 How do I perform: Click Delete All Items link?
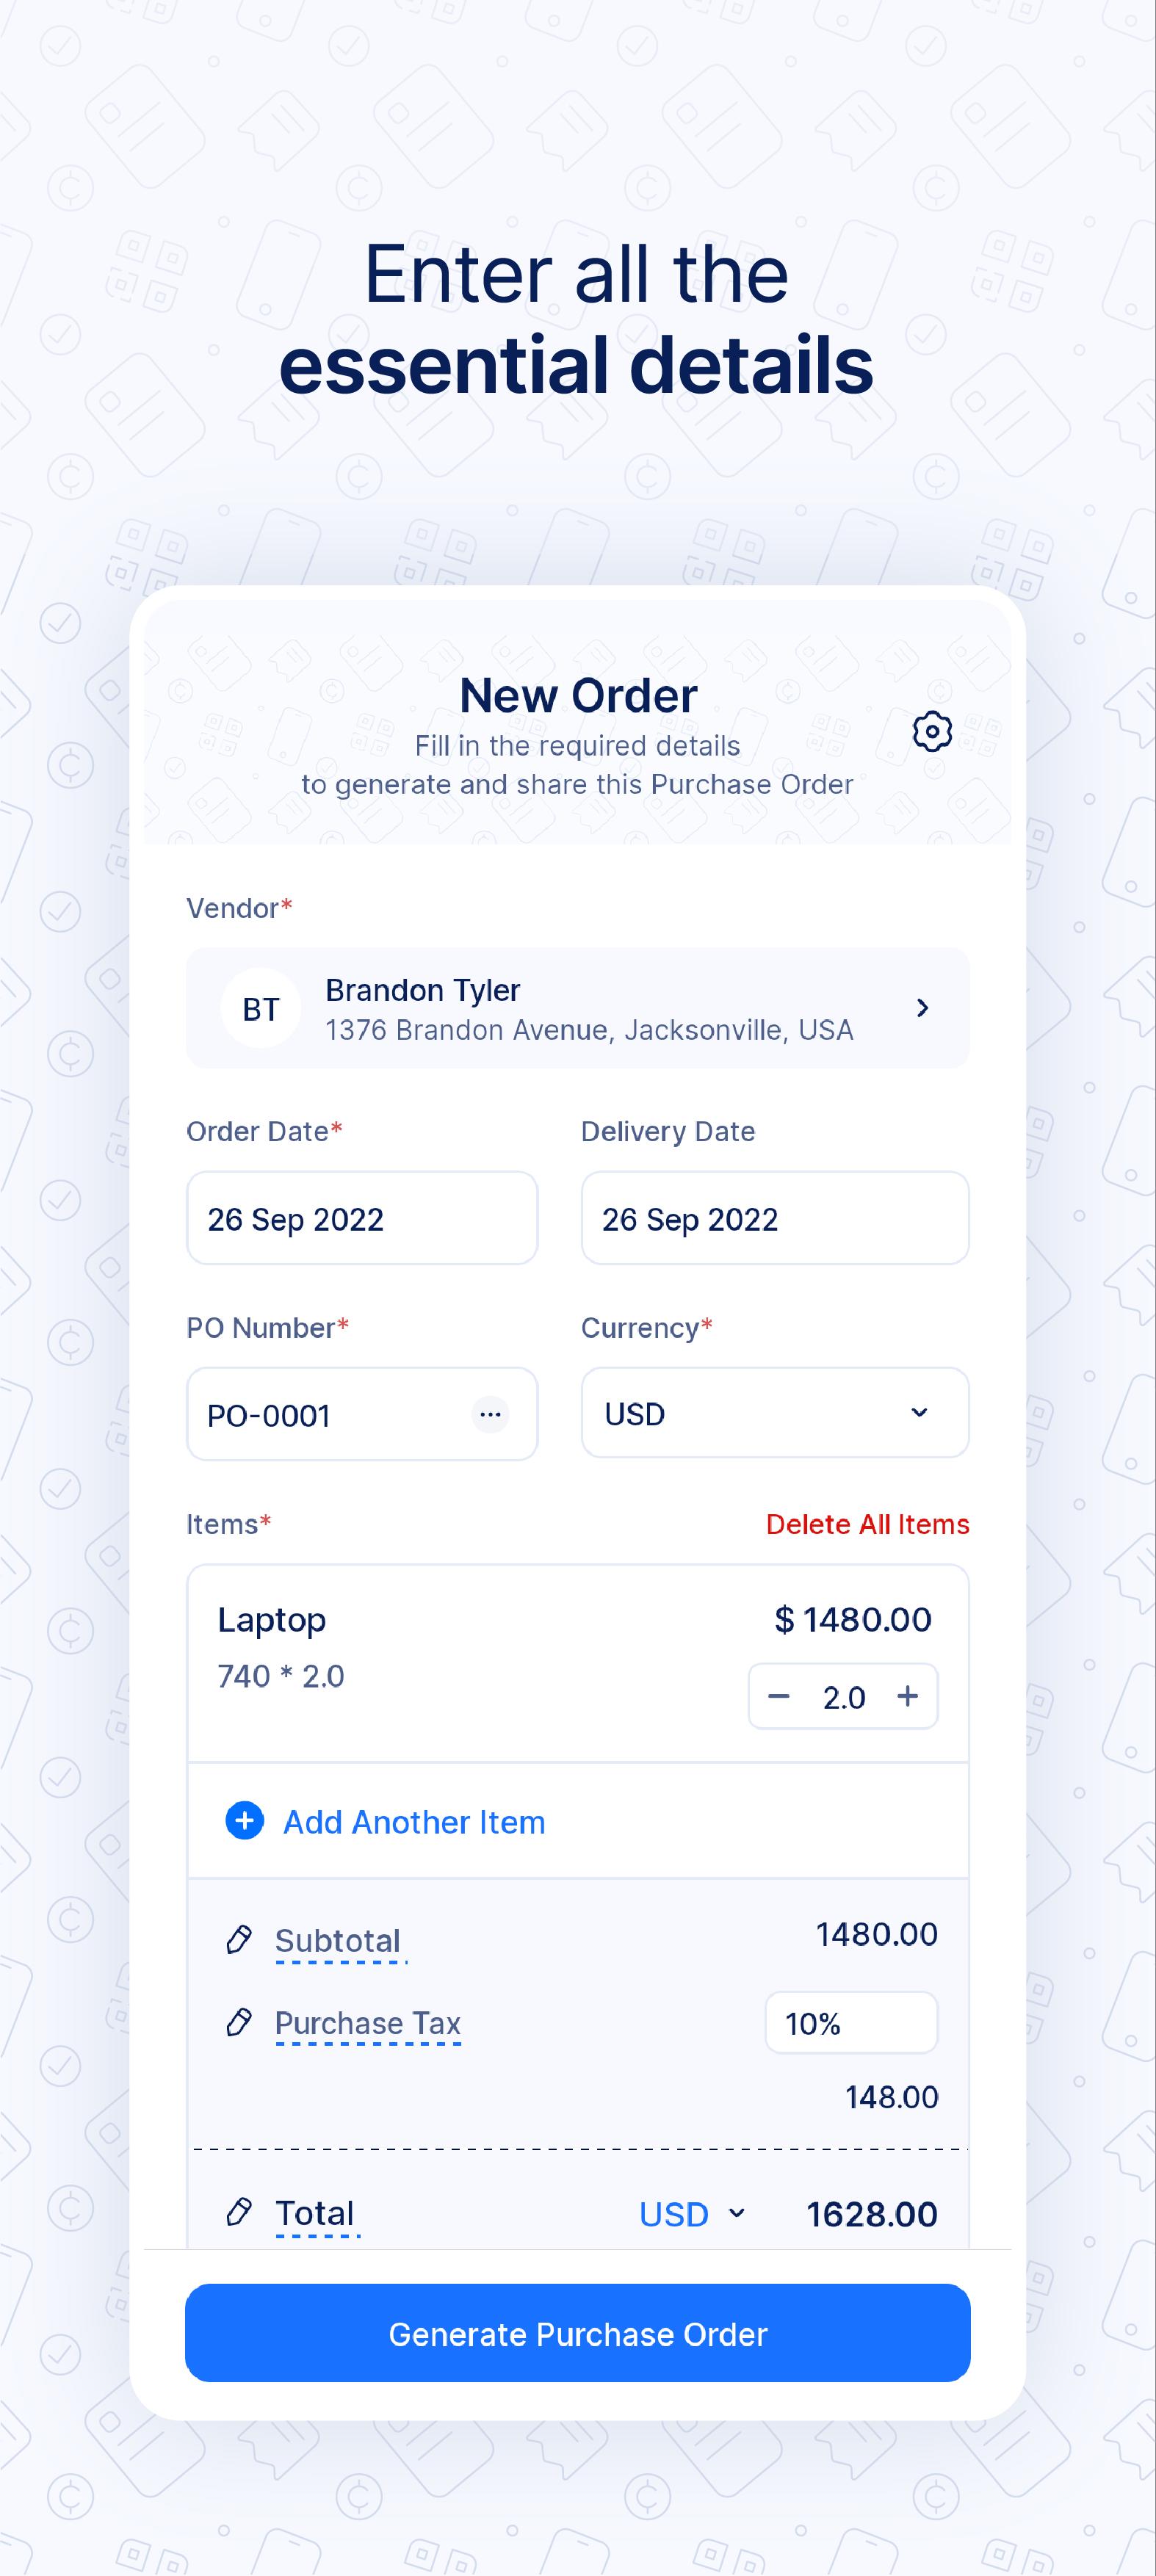(867, 1524)
